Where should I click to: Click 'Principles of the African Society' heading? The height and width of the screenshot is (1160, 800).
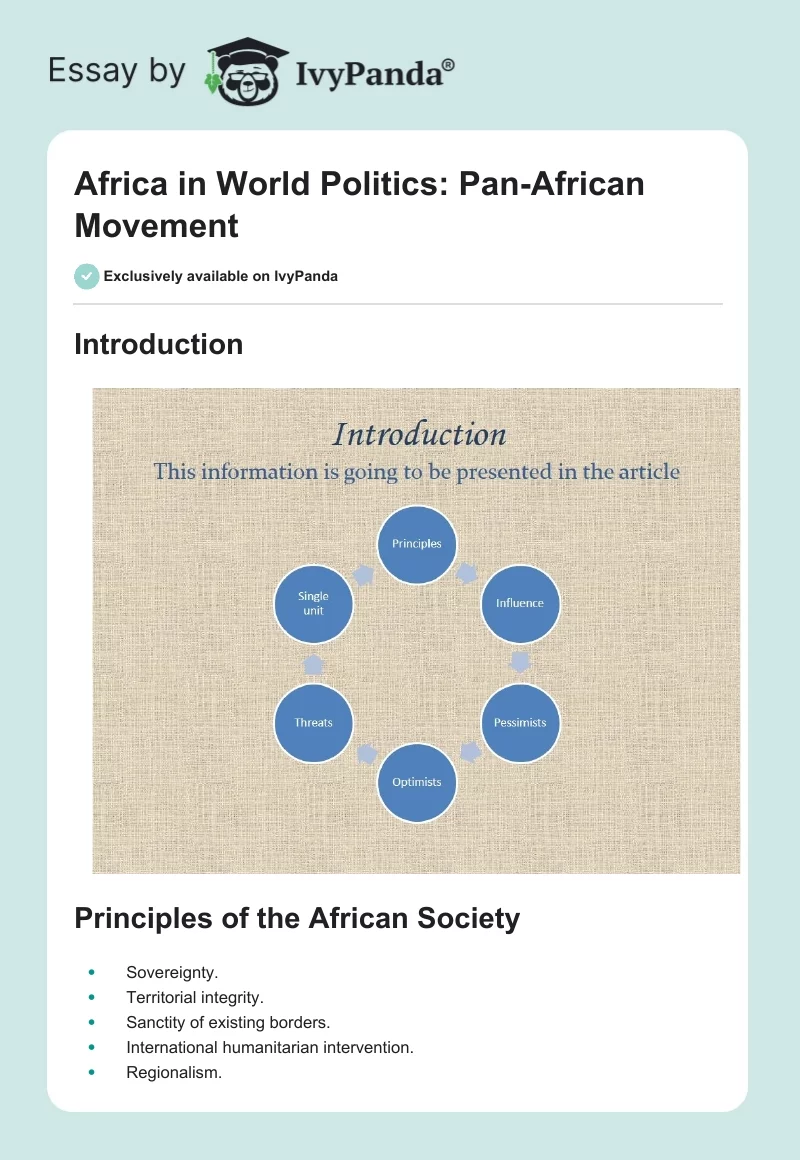click(297, 918)
